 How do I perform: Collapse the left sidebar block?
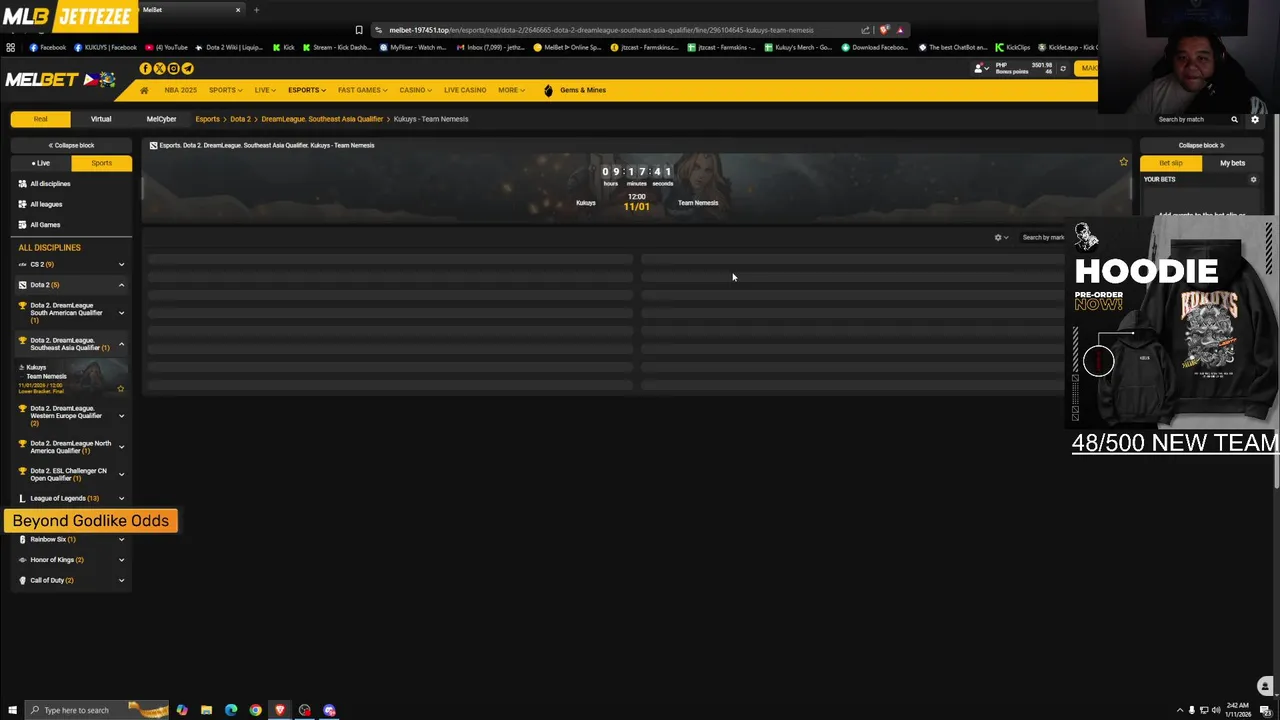[71, 145]
